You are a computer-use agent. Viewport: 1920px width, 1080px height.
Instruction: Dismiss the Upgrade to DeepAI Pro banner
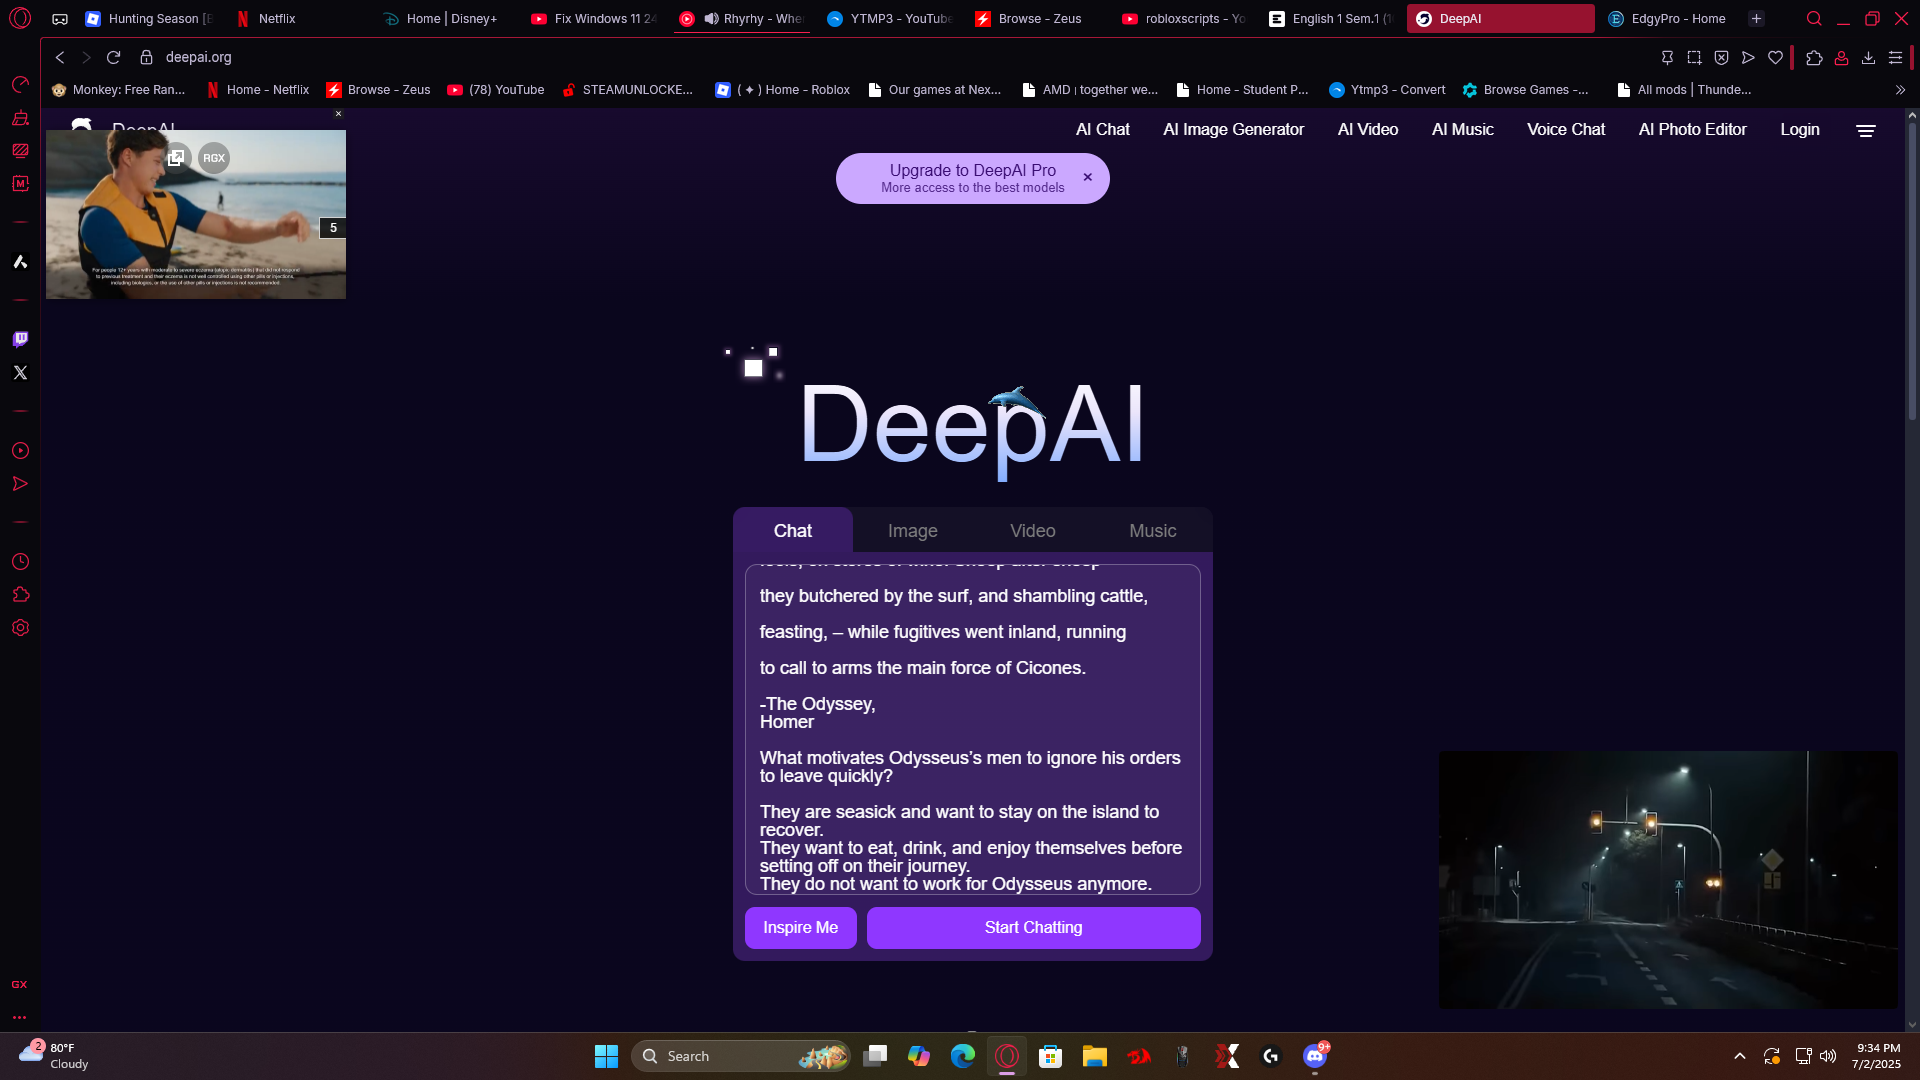click(x=1088, y=178)
